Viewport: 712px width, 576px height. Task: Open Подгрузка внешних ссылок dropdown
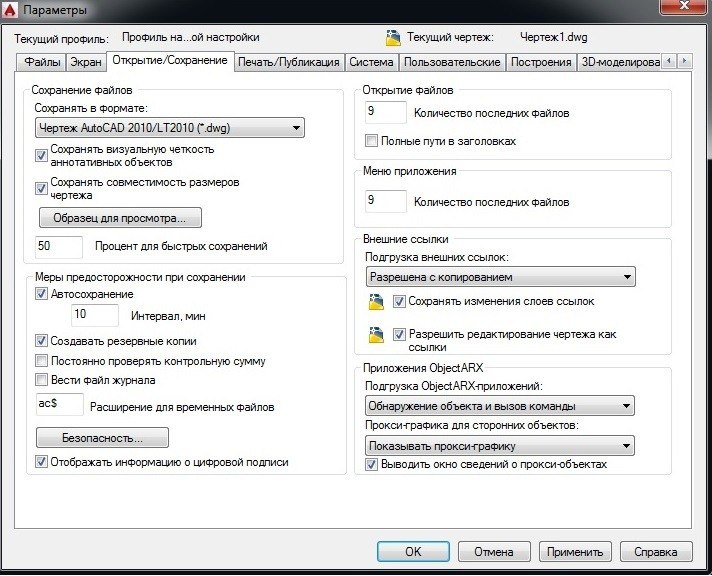pyautogui.click(x=500, y=277)
